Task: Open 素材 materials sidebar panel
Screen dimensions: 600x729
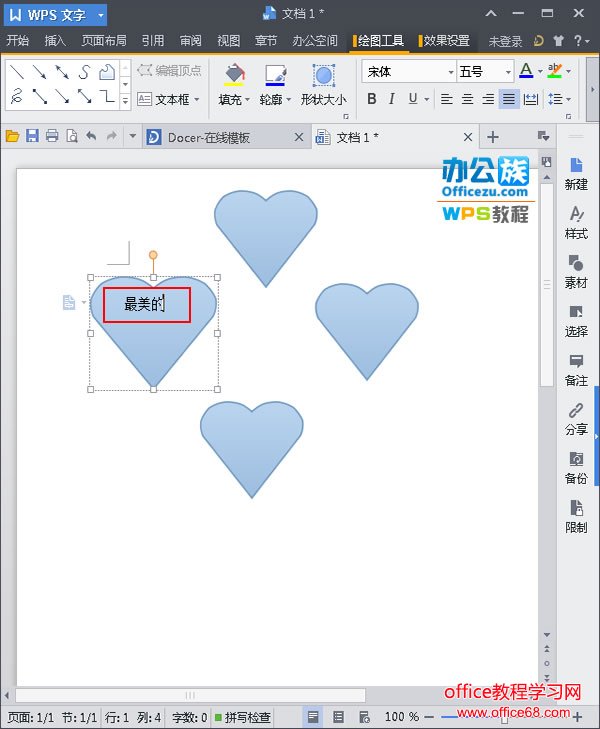Action: tap(576, 272)
